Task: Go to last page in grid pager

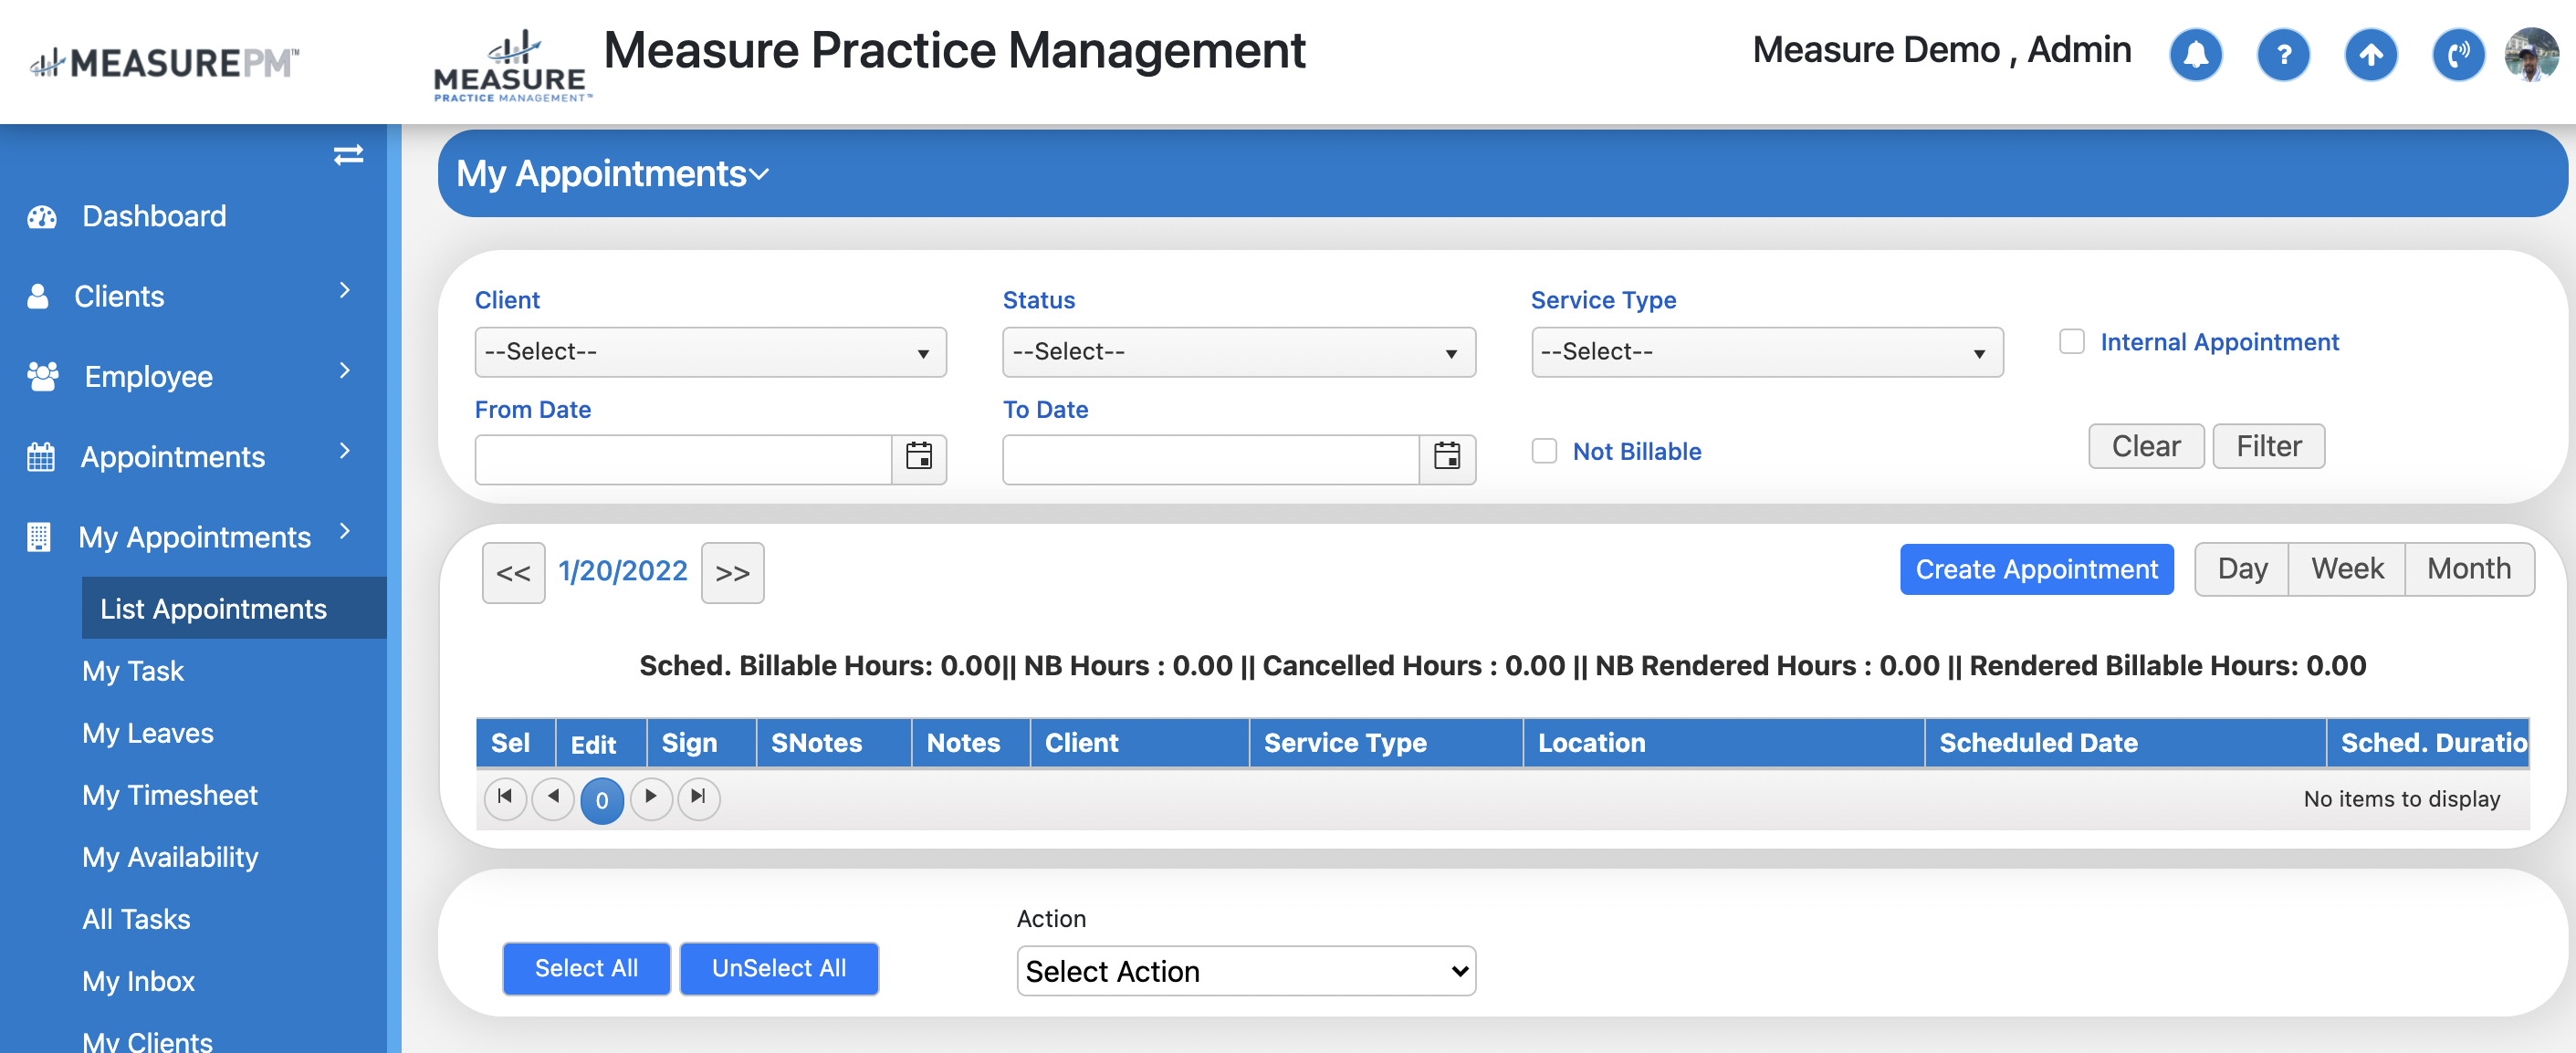Action: [x=698, y=798]
